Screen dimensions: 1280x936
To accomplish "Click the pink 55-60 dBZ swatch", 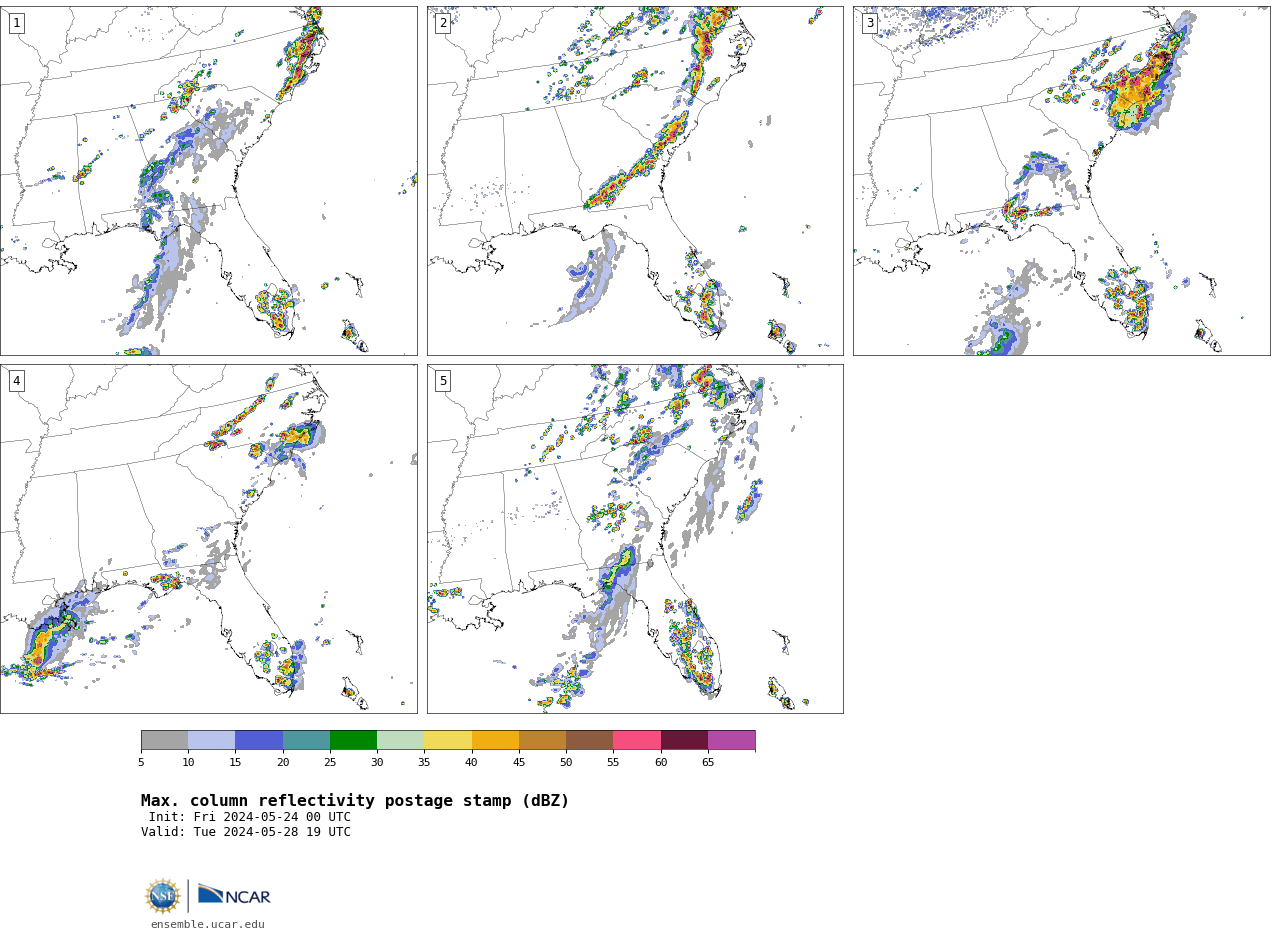I will [x=637, y=740].
